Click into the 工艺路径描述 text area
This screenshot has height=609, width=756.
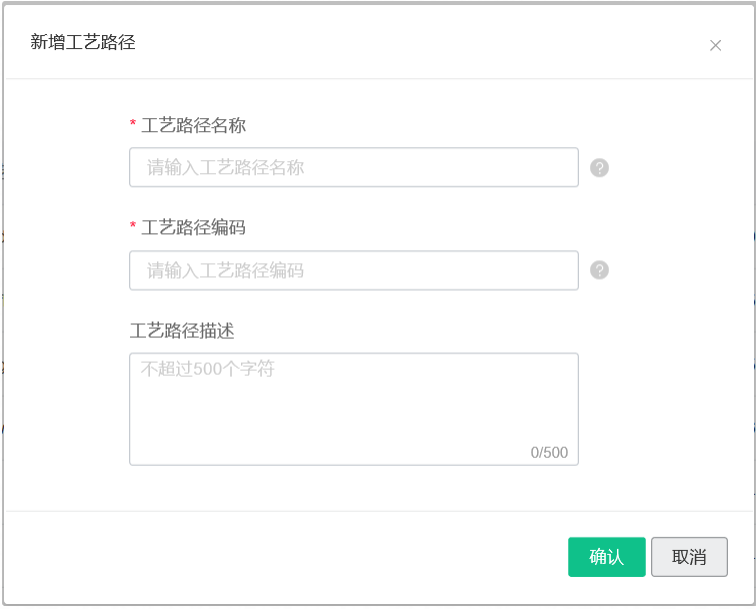click(354, 409)
